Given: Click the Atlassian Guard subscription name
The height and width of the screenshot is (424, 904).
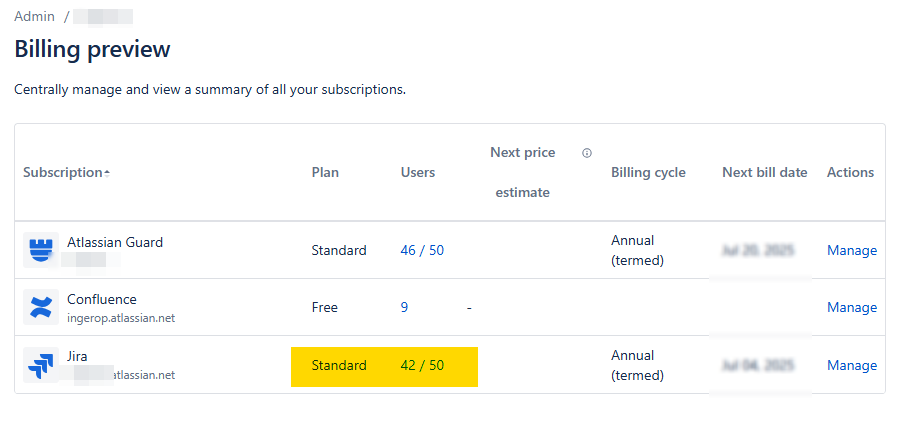Looking at the screenshot, I should pyautogui.click(x=115, y=242).
